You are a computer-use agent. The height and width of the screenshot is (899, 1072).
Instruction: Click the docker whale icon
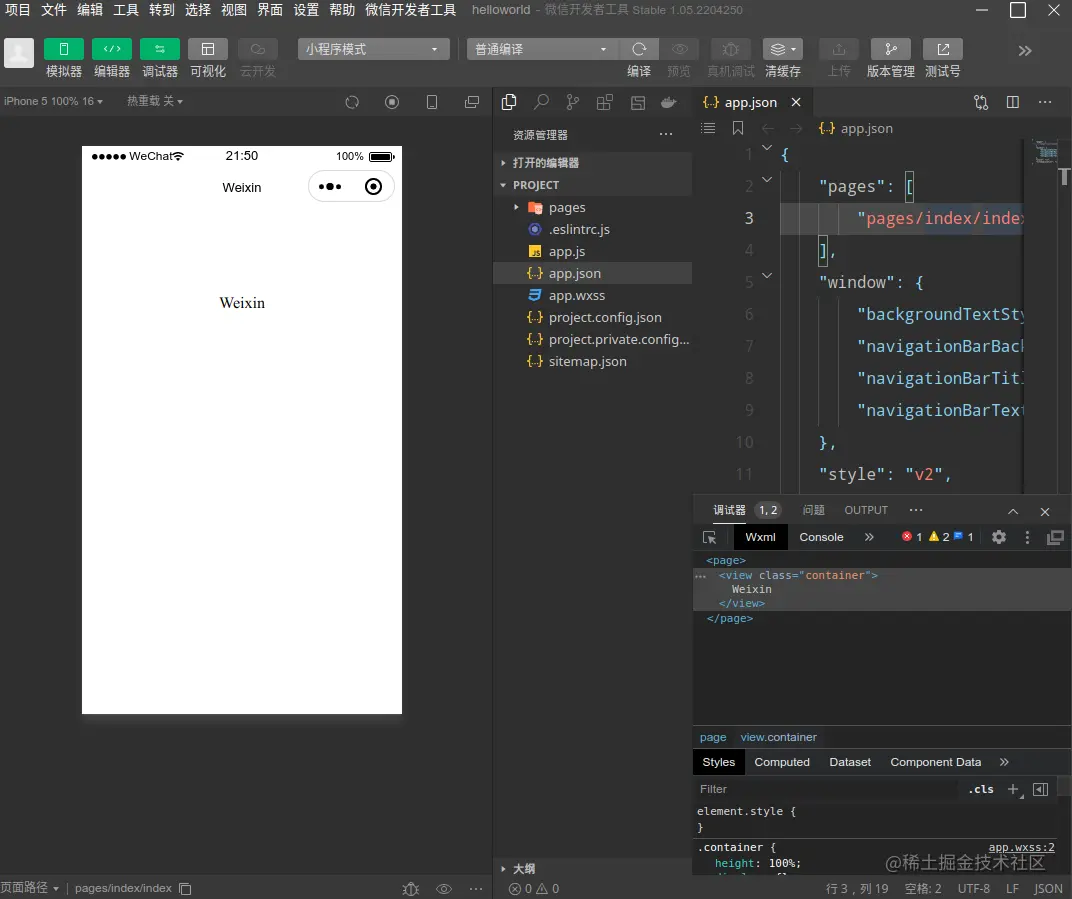669,103
